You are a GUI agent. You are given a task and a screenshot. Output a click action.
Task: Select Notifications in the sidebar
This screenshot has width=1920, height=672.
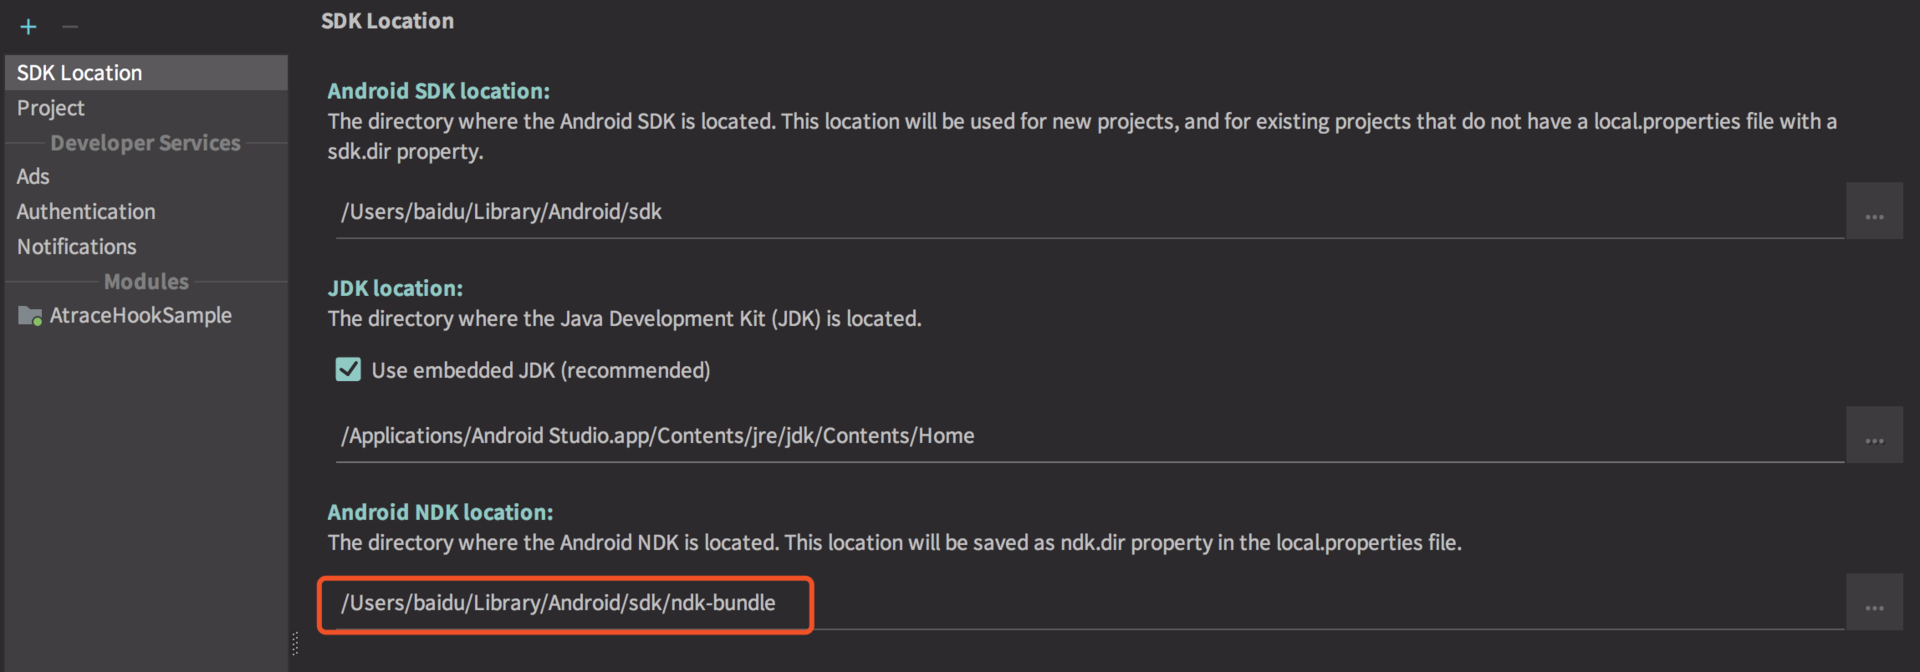click(x=77, y=247)
